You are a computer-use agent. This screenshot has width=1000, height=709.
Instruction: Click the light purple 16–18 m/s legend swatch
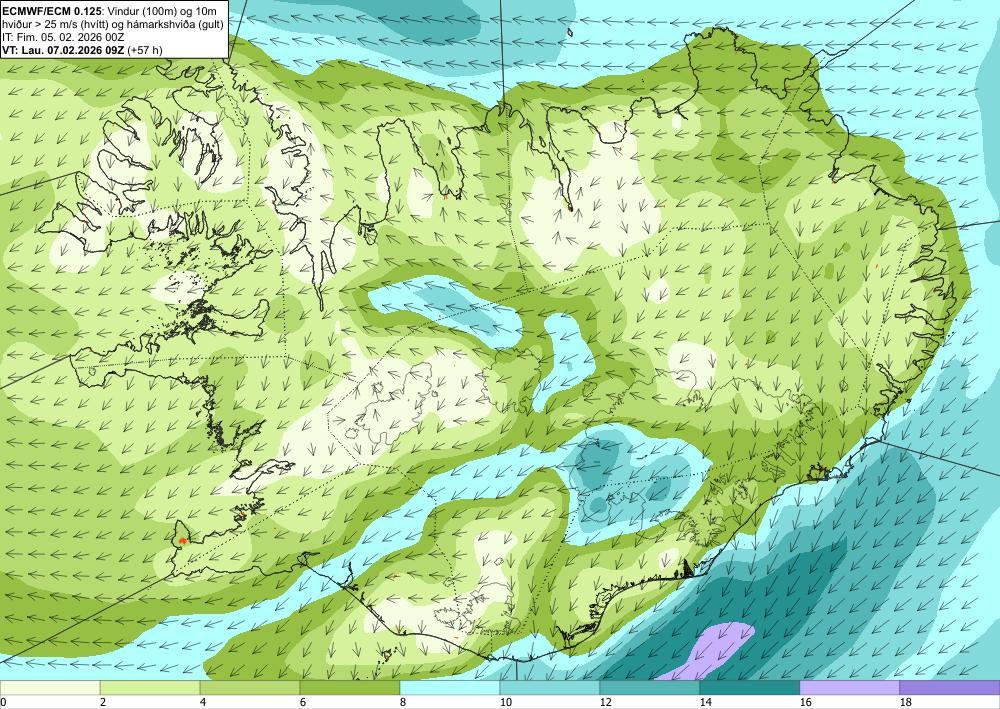(849, 688)
